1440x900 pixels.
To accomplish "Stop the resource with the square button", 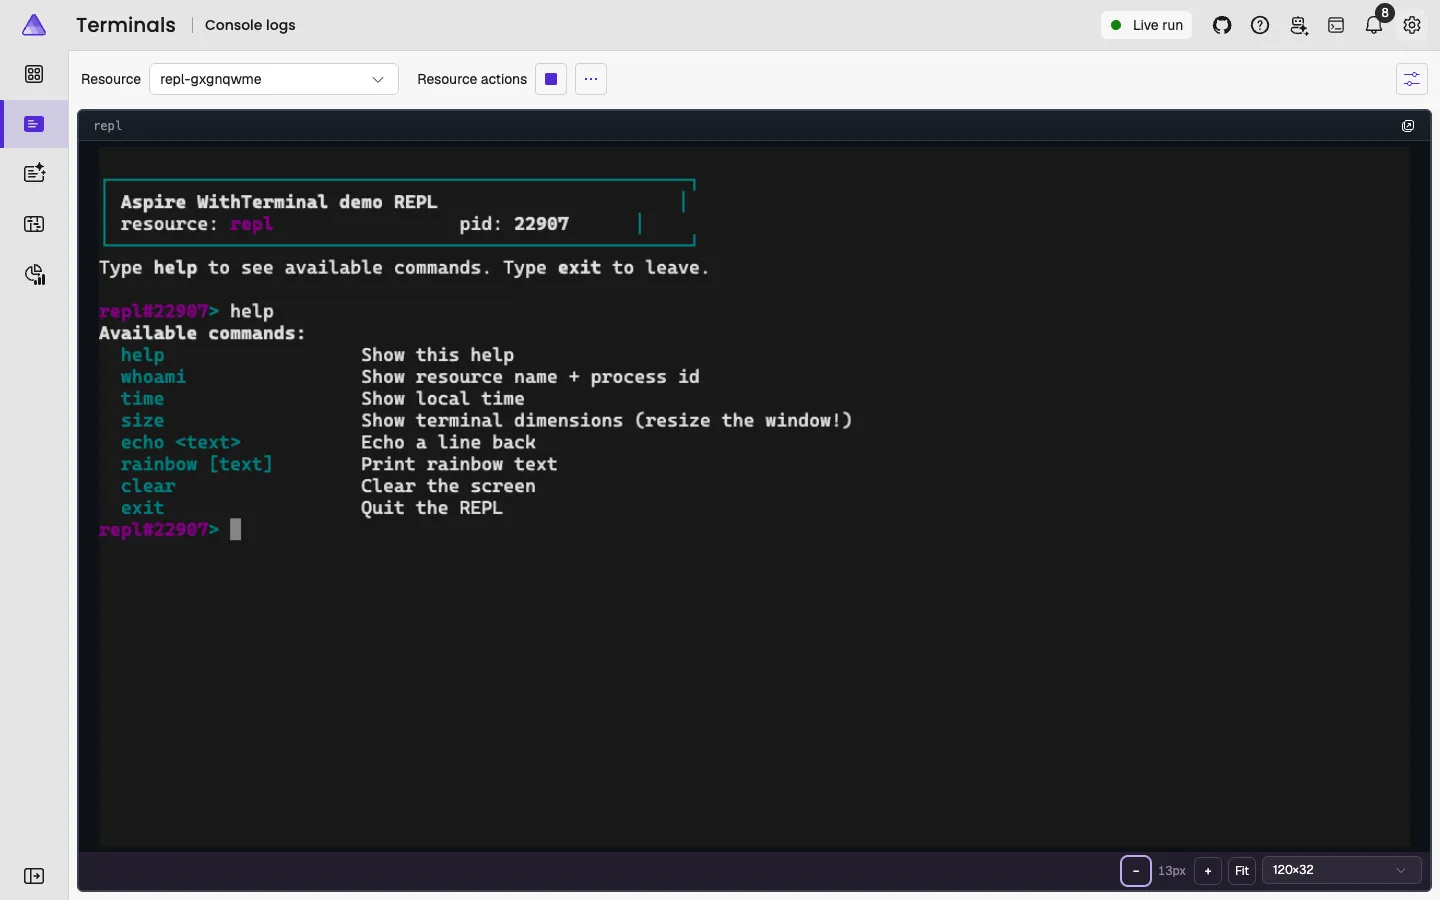I will click(x=551, y=79).
